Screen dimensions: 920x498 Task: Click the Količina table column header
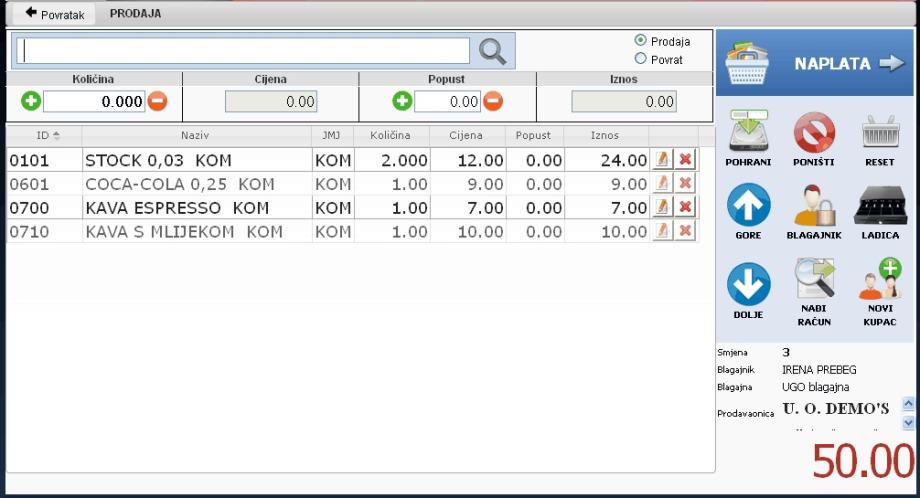coord(391,135)
